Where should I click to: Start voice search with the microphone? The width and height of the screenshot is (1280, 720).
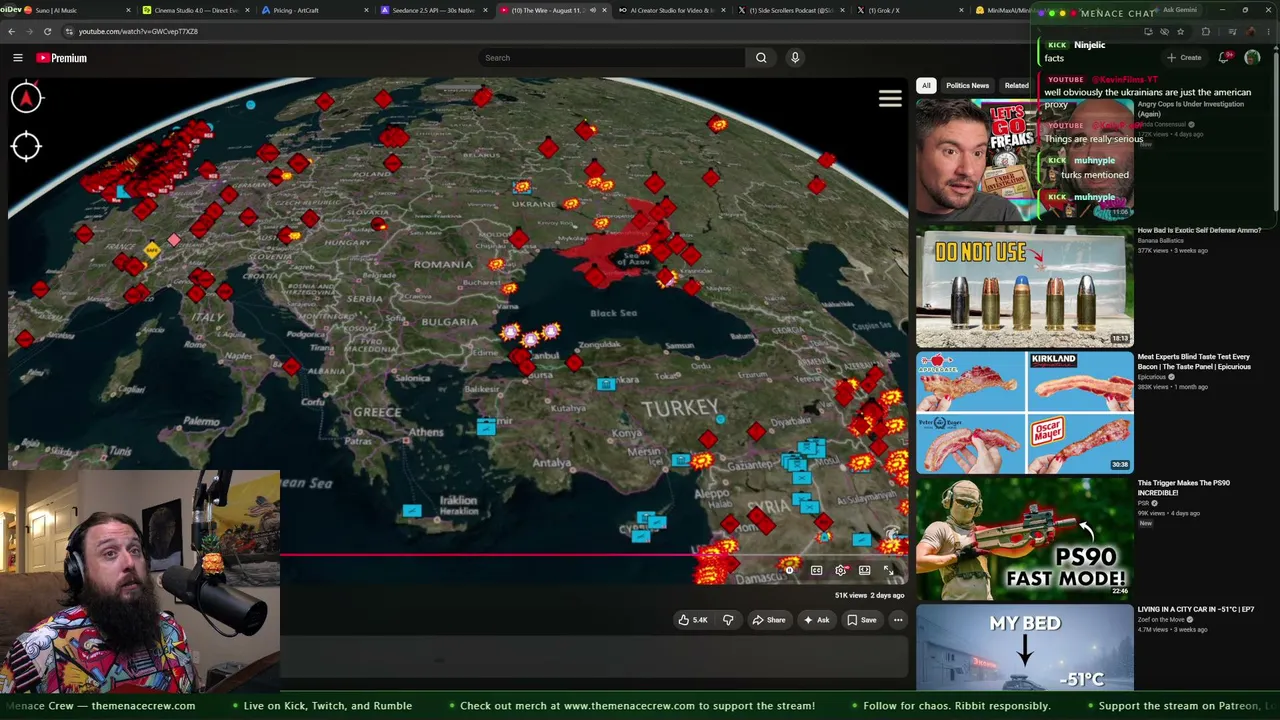[795, 58]
